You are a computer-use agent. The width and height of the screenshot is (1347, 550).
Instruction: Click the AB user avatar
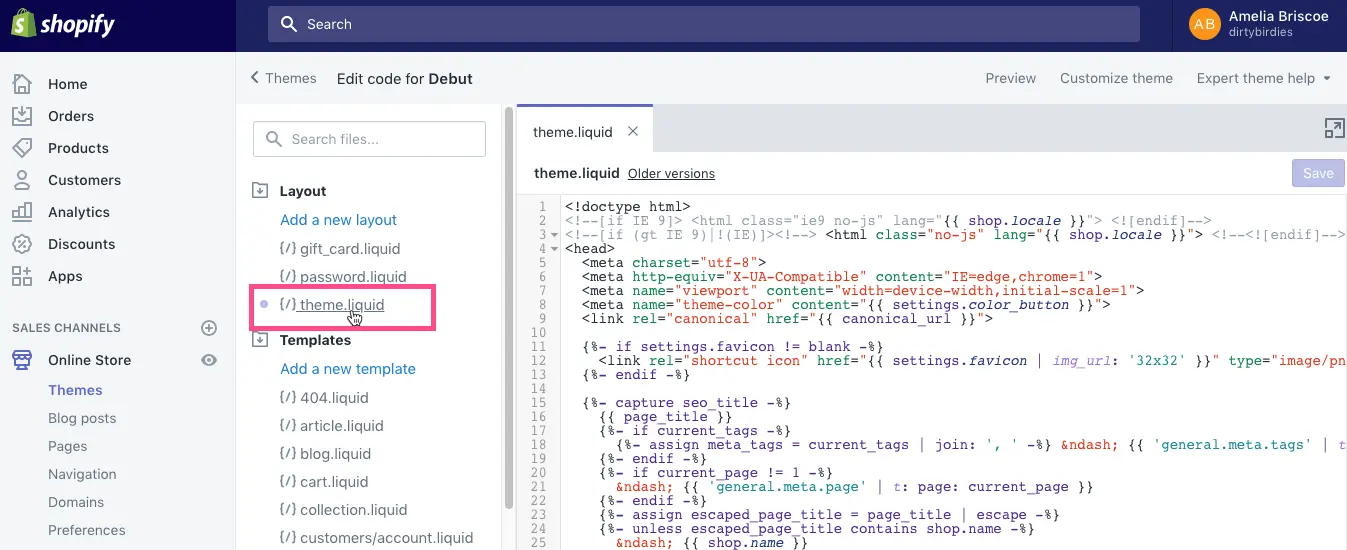(x=1205, y=24)
